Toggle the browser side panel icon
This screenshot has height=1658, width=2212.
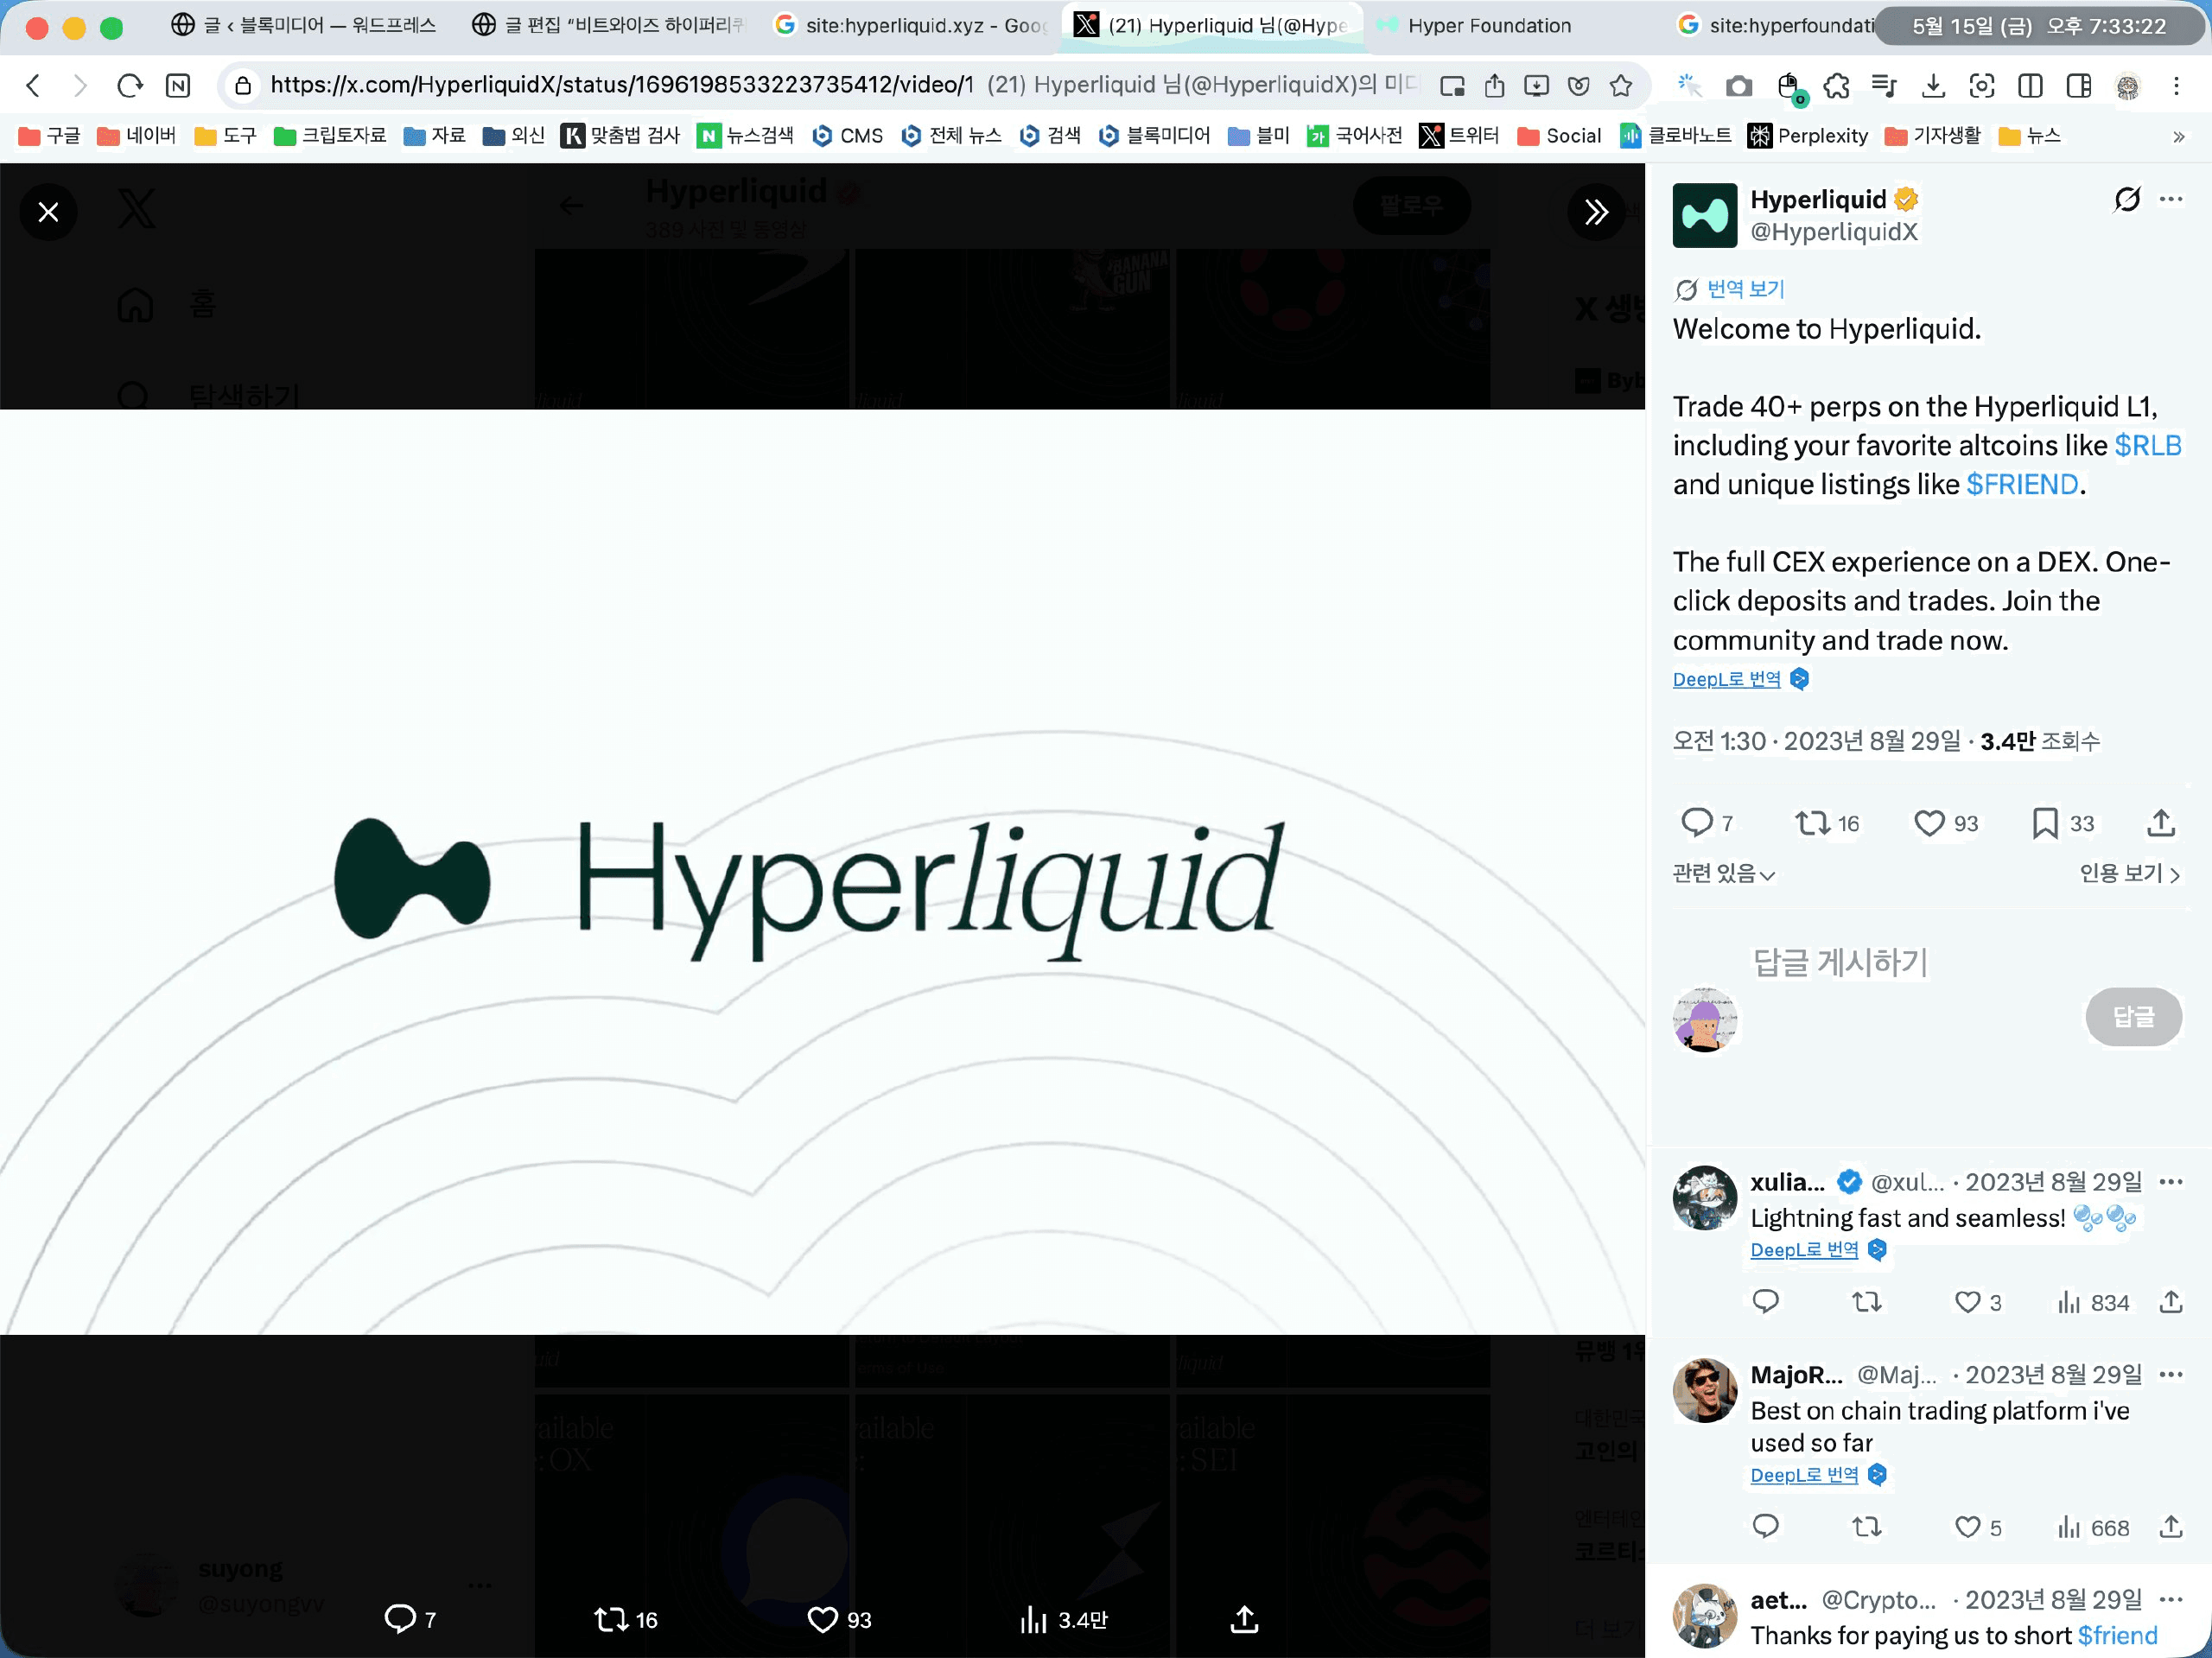2079,86
